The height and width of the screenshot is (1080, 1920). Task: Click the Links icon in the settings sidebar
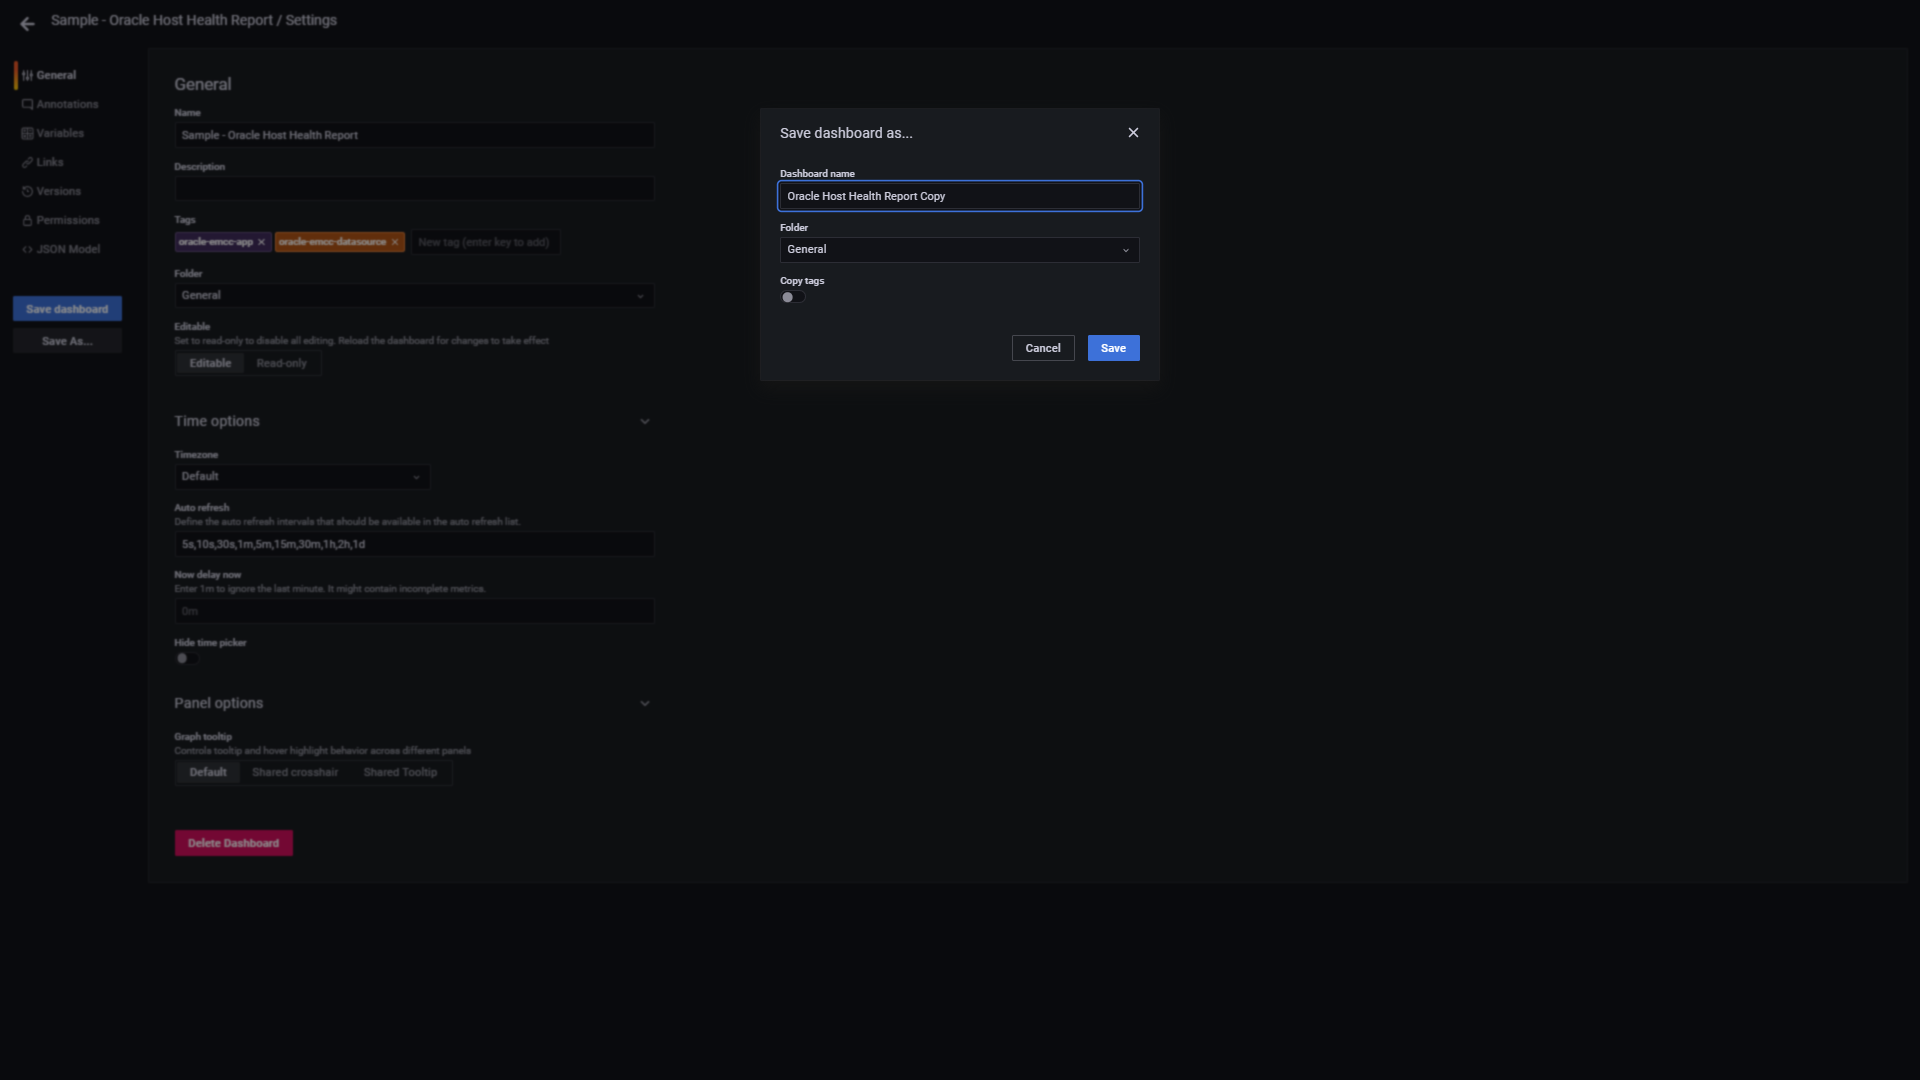coord(27,162)
